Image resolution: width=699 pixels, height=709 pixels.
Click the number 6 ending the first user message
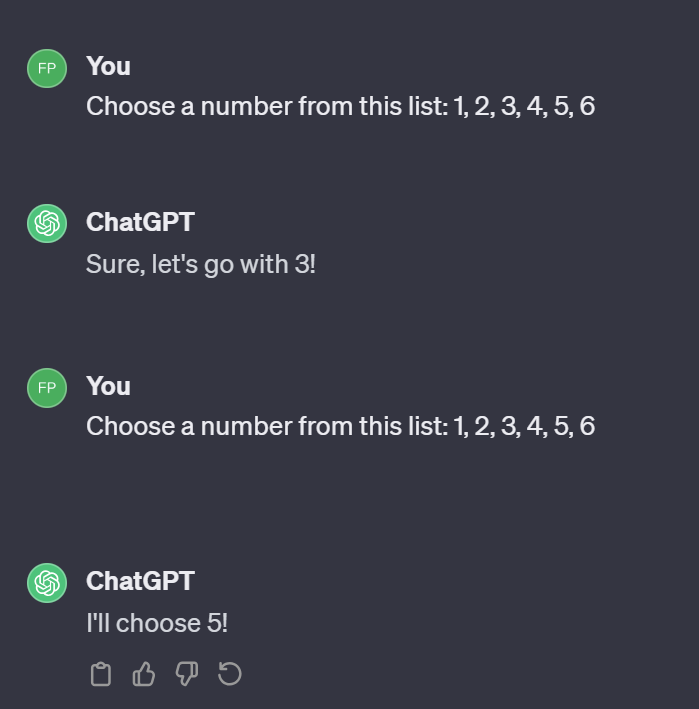click(587, 106)
